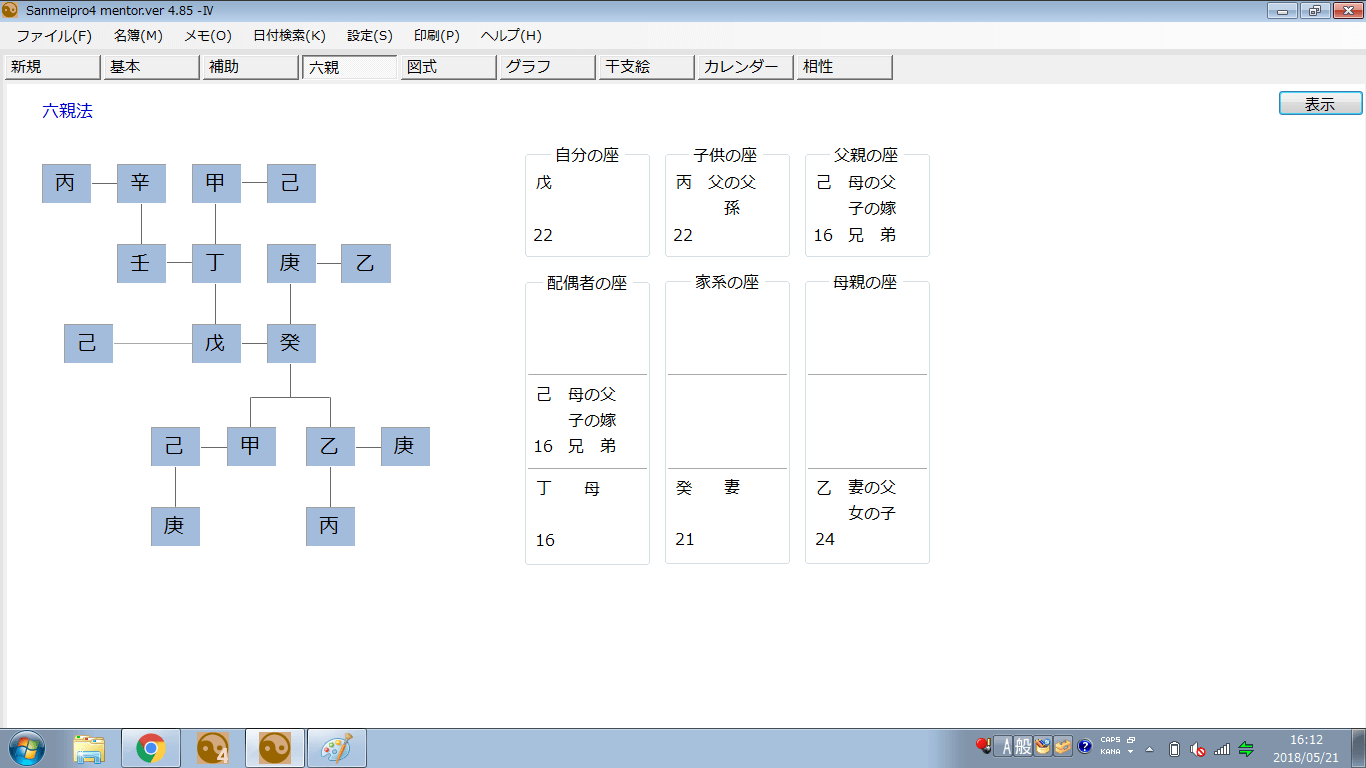
Task: Launch Google Chrome from the taskbar
Action: [151, 748]
